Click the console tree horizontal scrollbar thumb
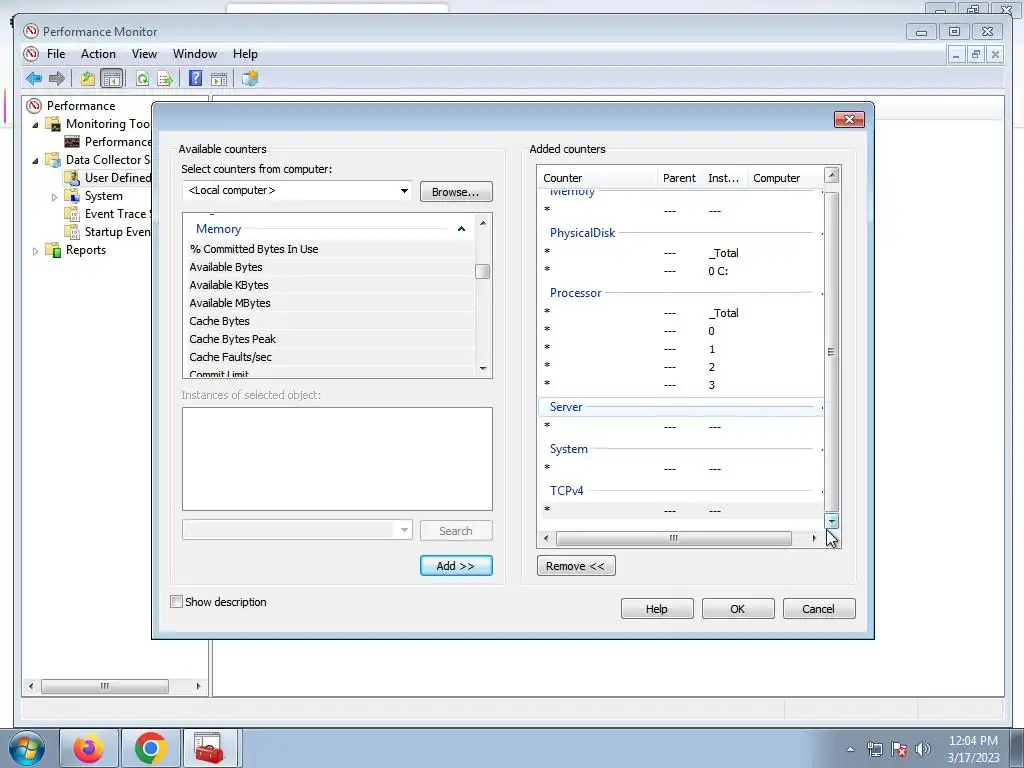Viewport: 1024px width, 768px height. click(104, 686)
